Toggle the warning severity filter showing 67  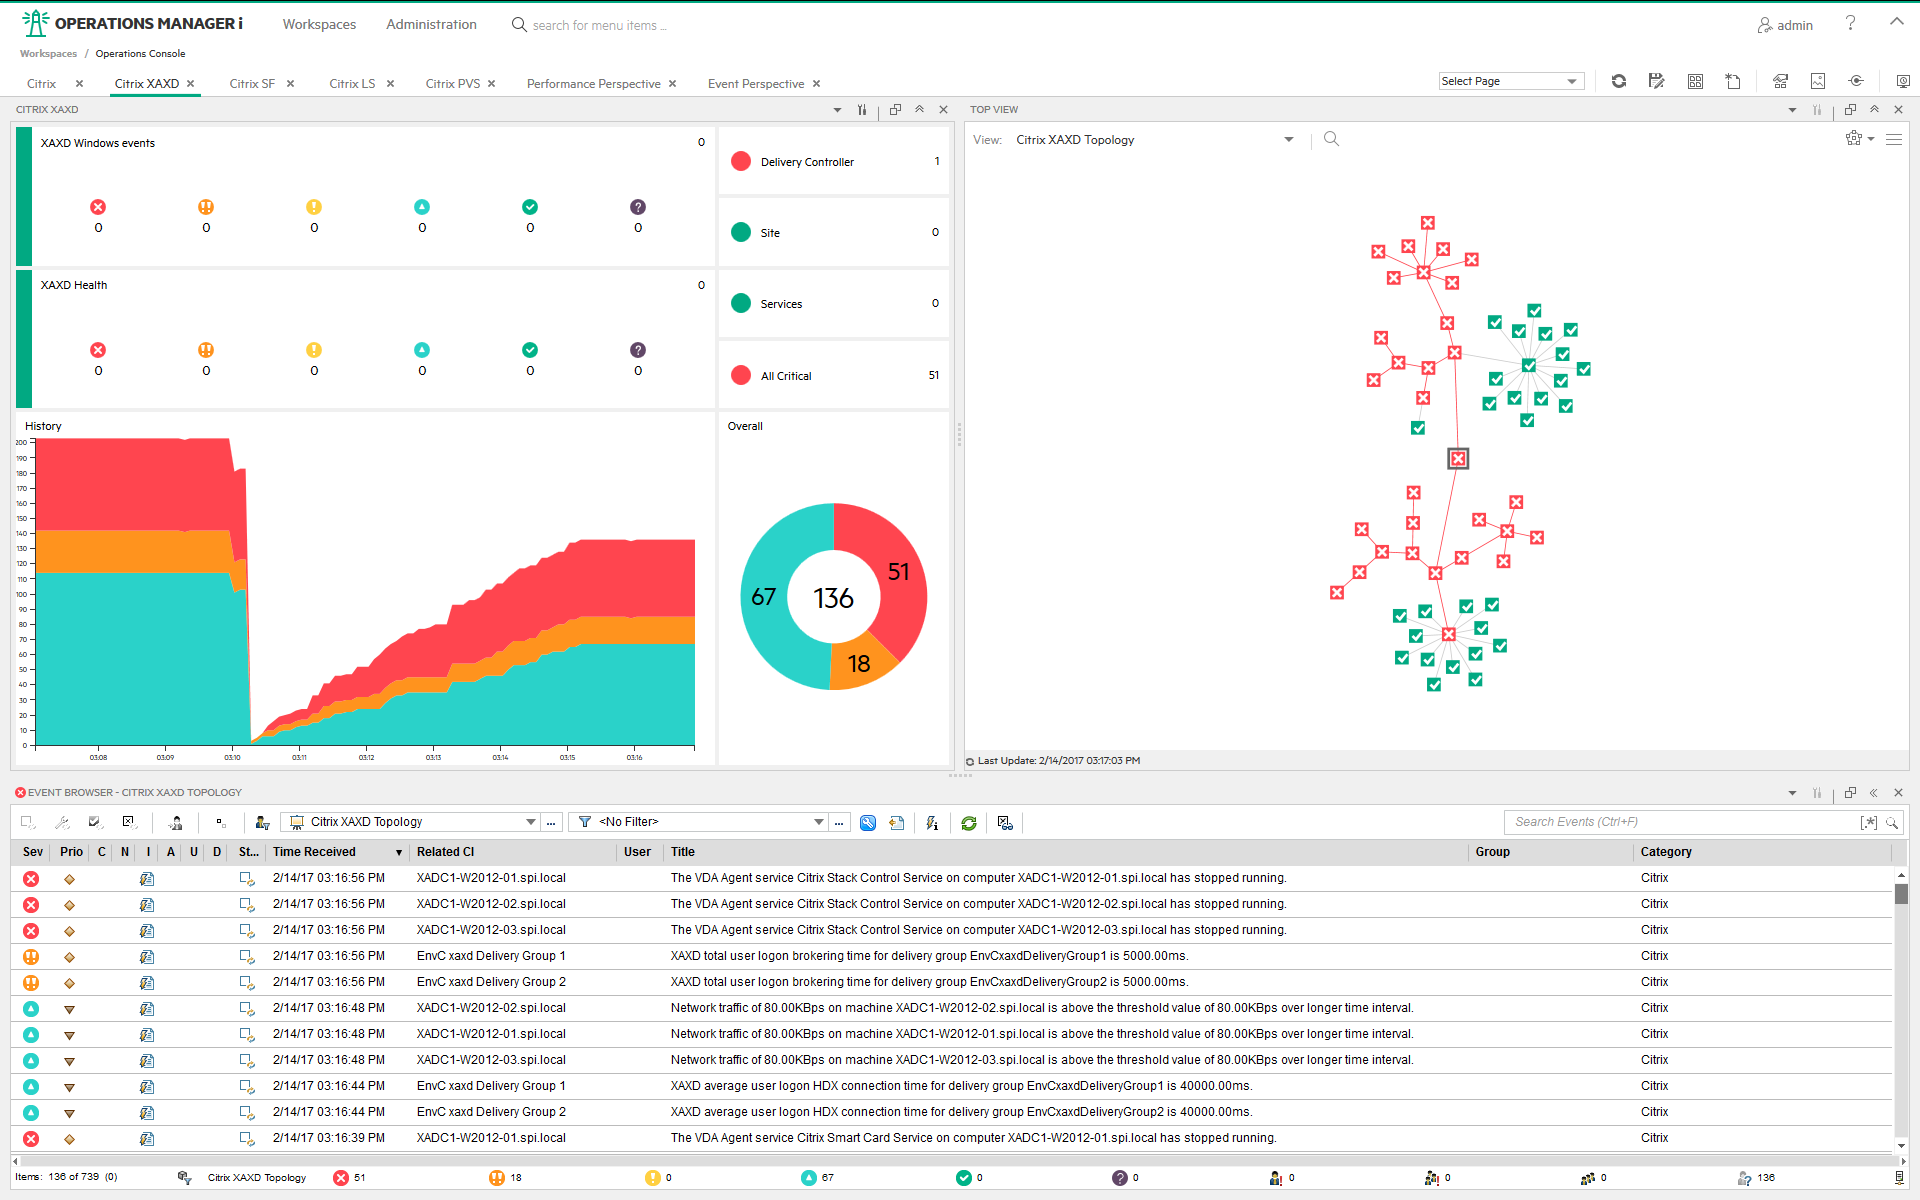click(x=809, y=1178)
